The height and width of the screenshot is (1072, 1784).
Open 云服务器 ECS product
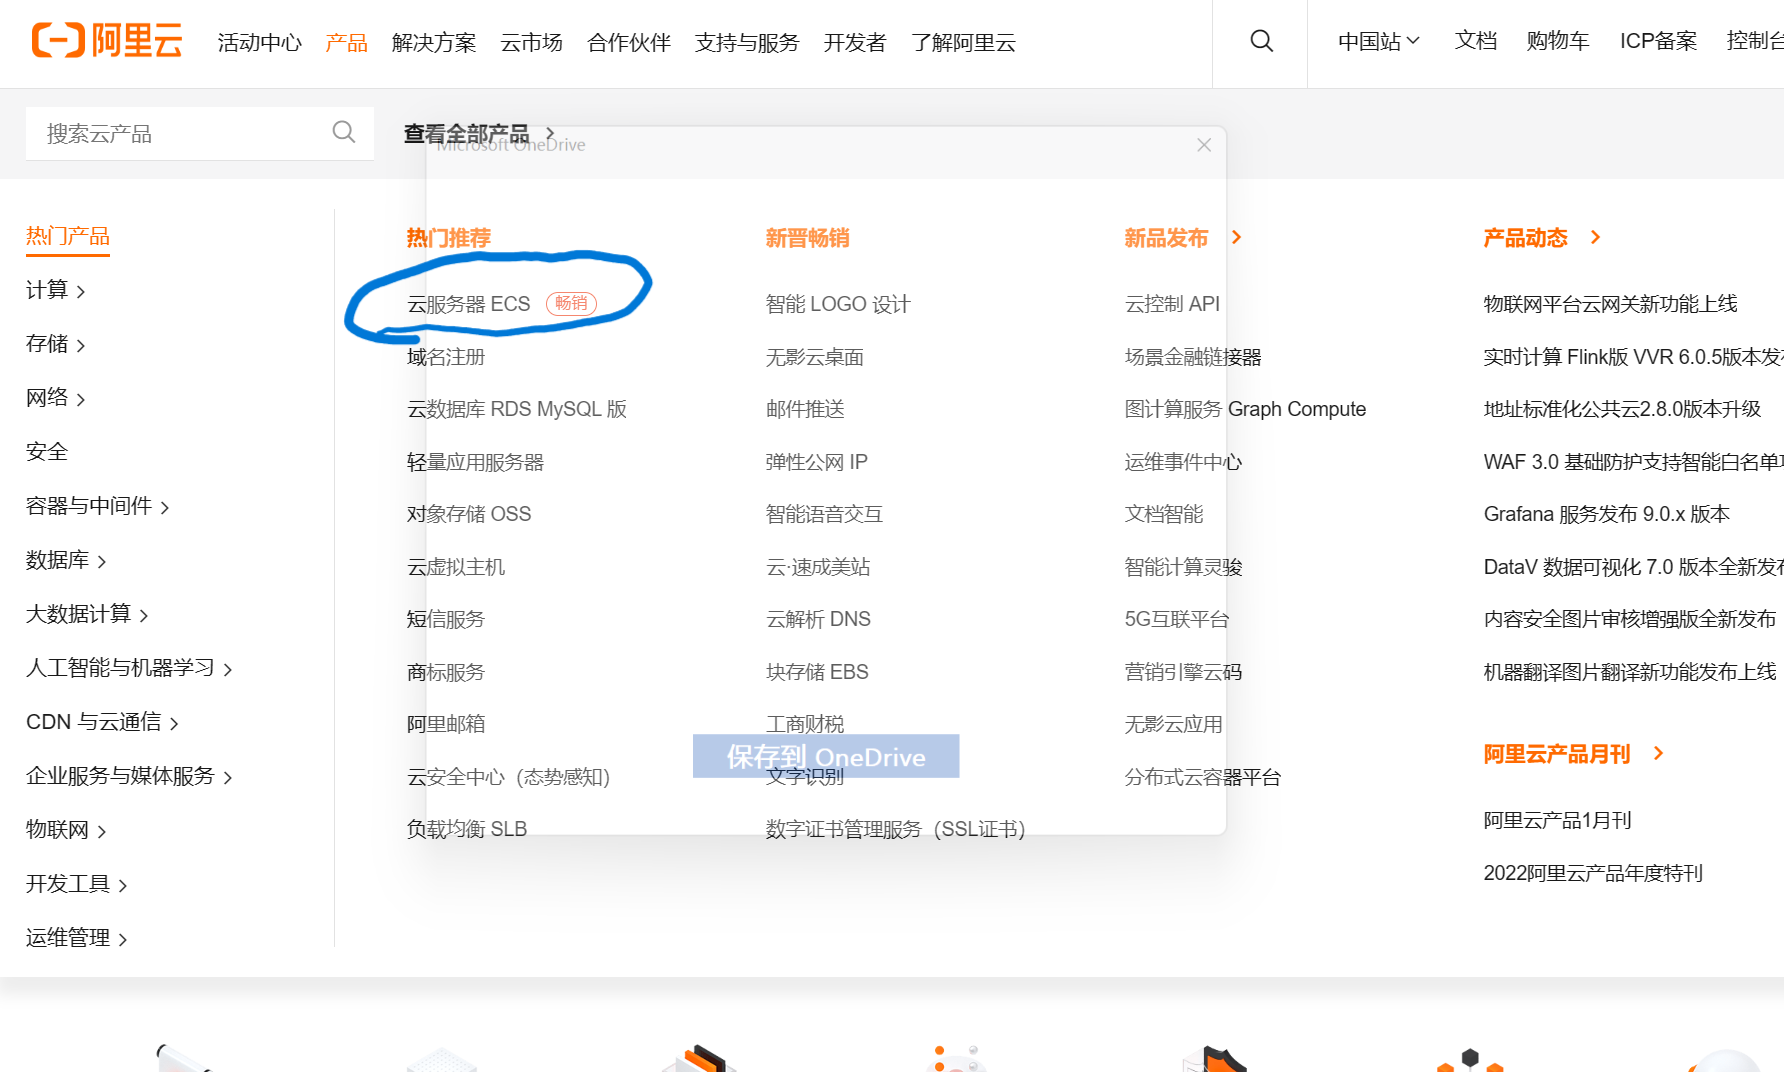pos(469,304)
